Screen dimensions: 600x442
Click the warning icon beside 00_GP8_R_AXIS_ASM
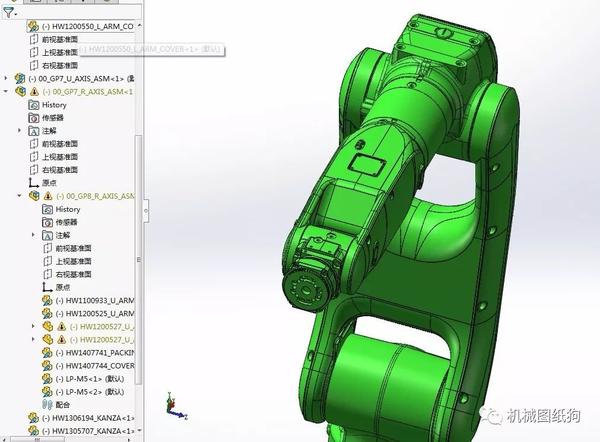[x=48, y=196]
